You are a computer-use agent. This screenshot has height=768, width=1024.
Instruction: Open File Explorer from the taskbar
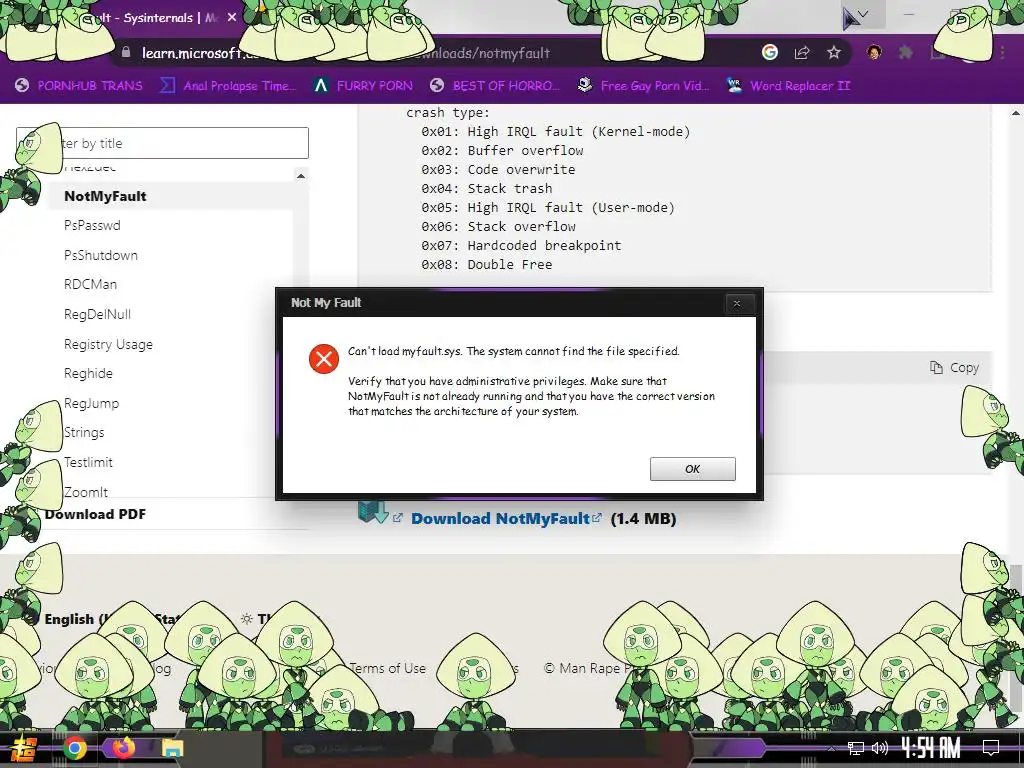(x=172, y=748)
